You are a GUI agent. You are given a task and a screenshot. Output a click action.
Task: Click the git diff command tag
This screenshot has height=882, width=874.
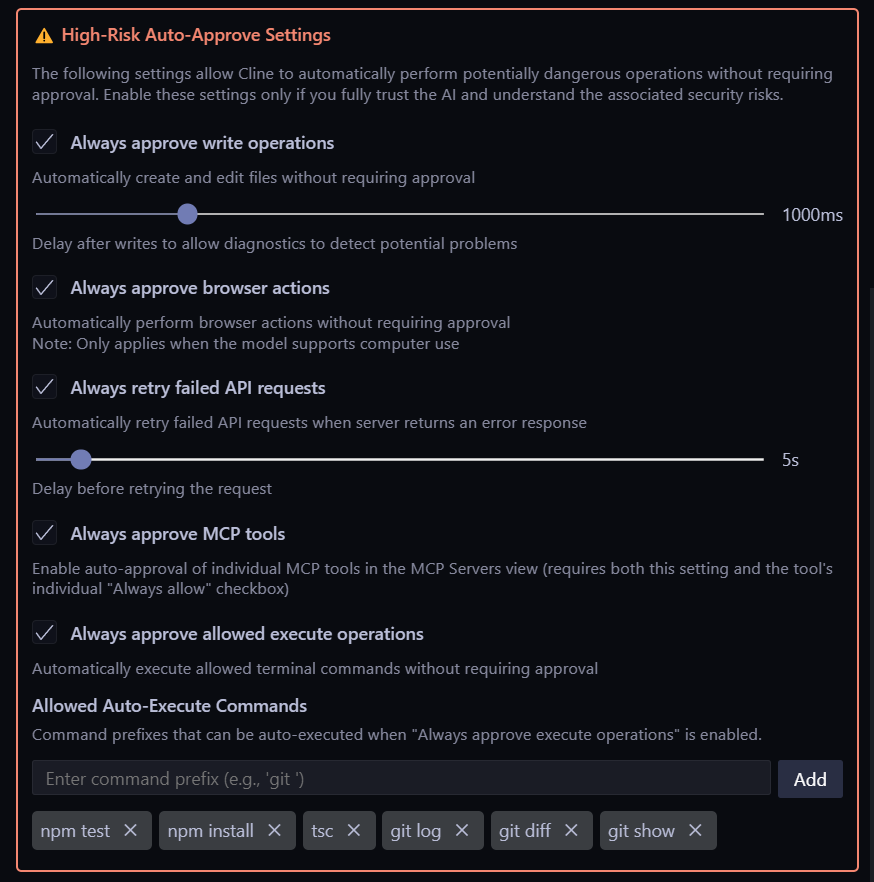(525, 830)
